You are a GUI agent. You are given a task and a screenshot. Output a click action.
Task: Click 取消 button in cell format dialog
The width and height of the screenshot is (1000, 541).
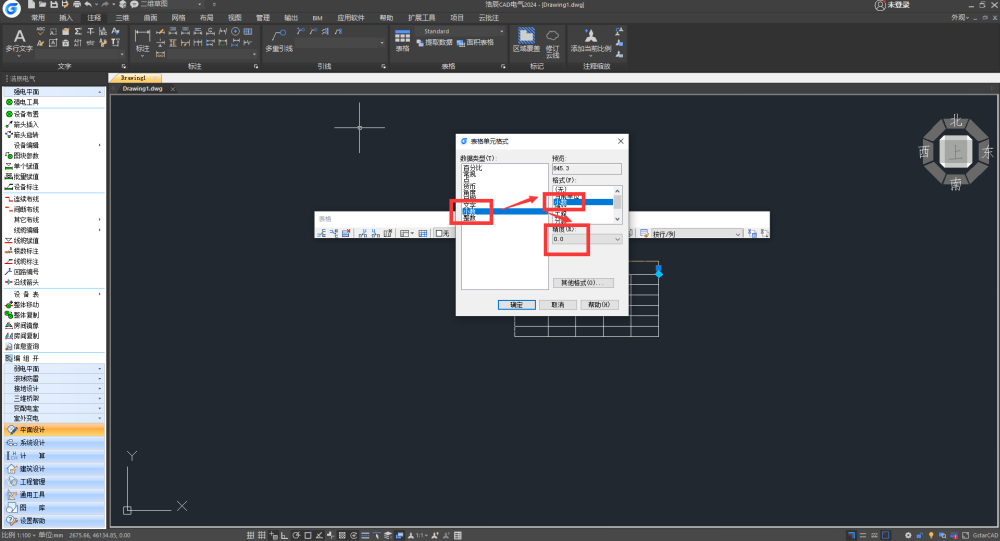pos(558,305)
